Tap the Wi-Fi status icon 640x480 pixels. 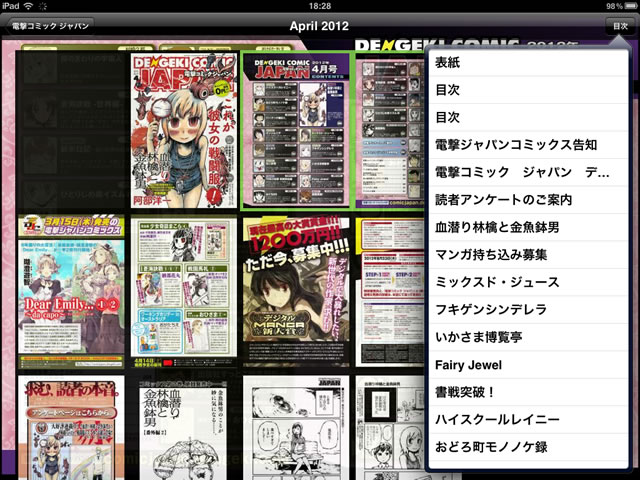(x=28, y=6)
